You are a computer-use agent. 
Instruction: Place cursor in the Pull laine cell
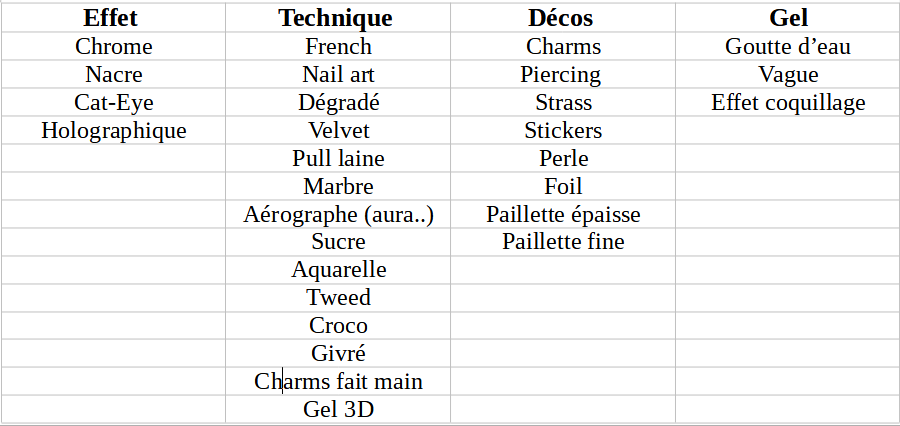pos(338,159)
